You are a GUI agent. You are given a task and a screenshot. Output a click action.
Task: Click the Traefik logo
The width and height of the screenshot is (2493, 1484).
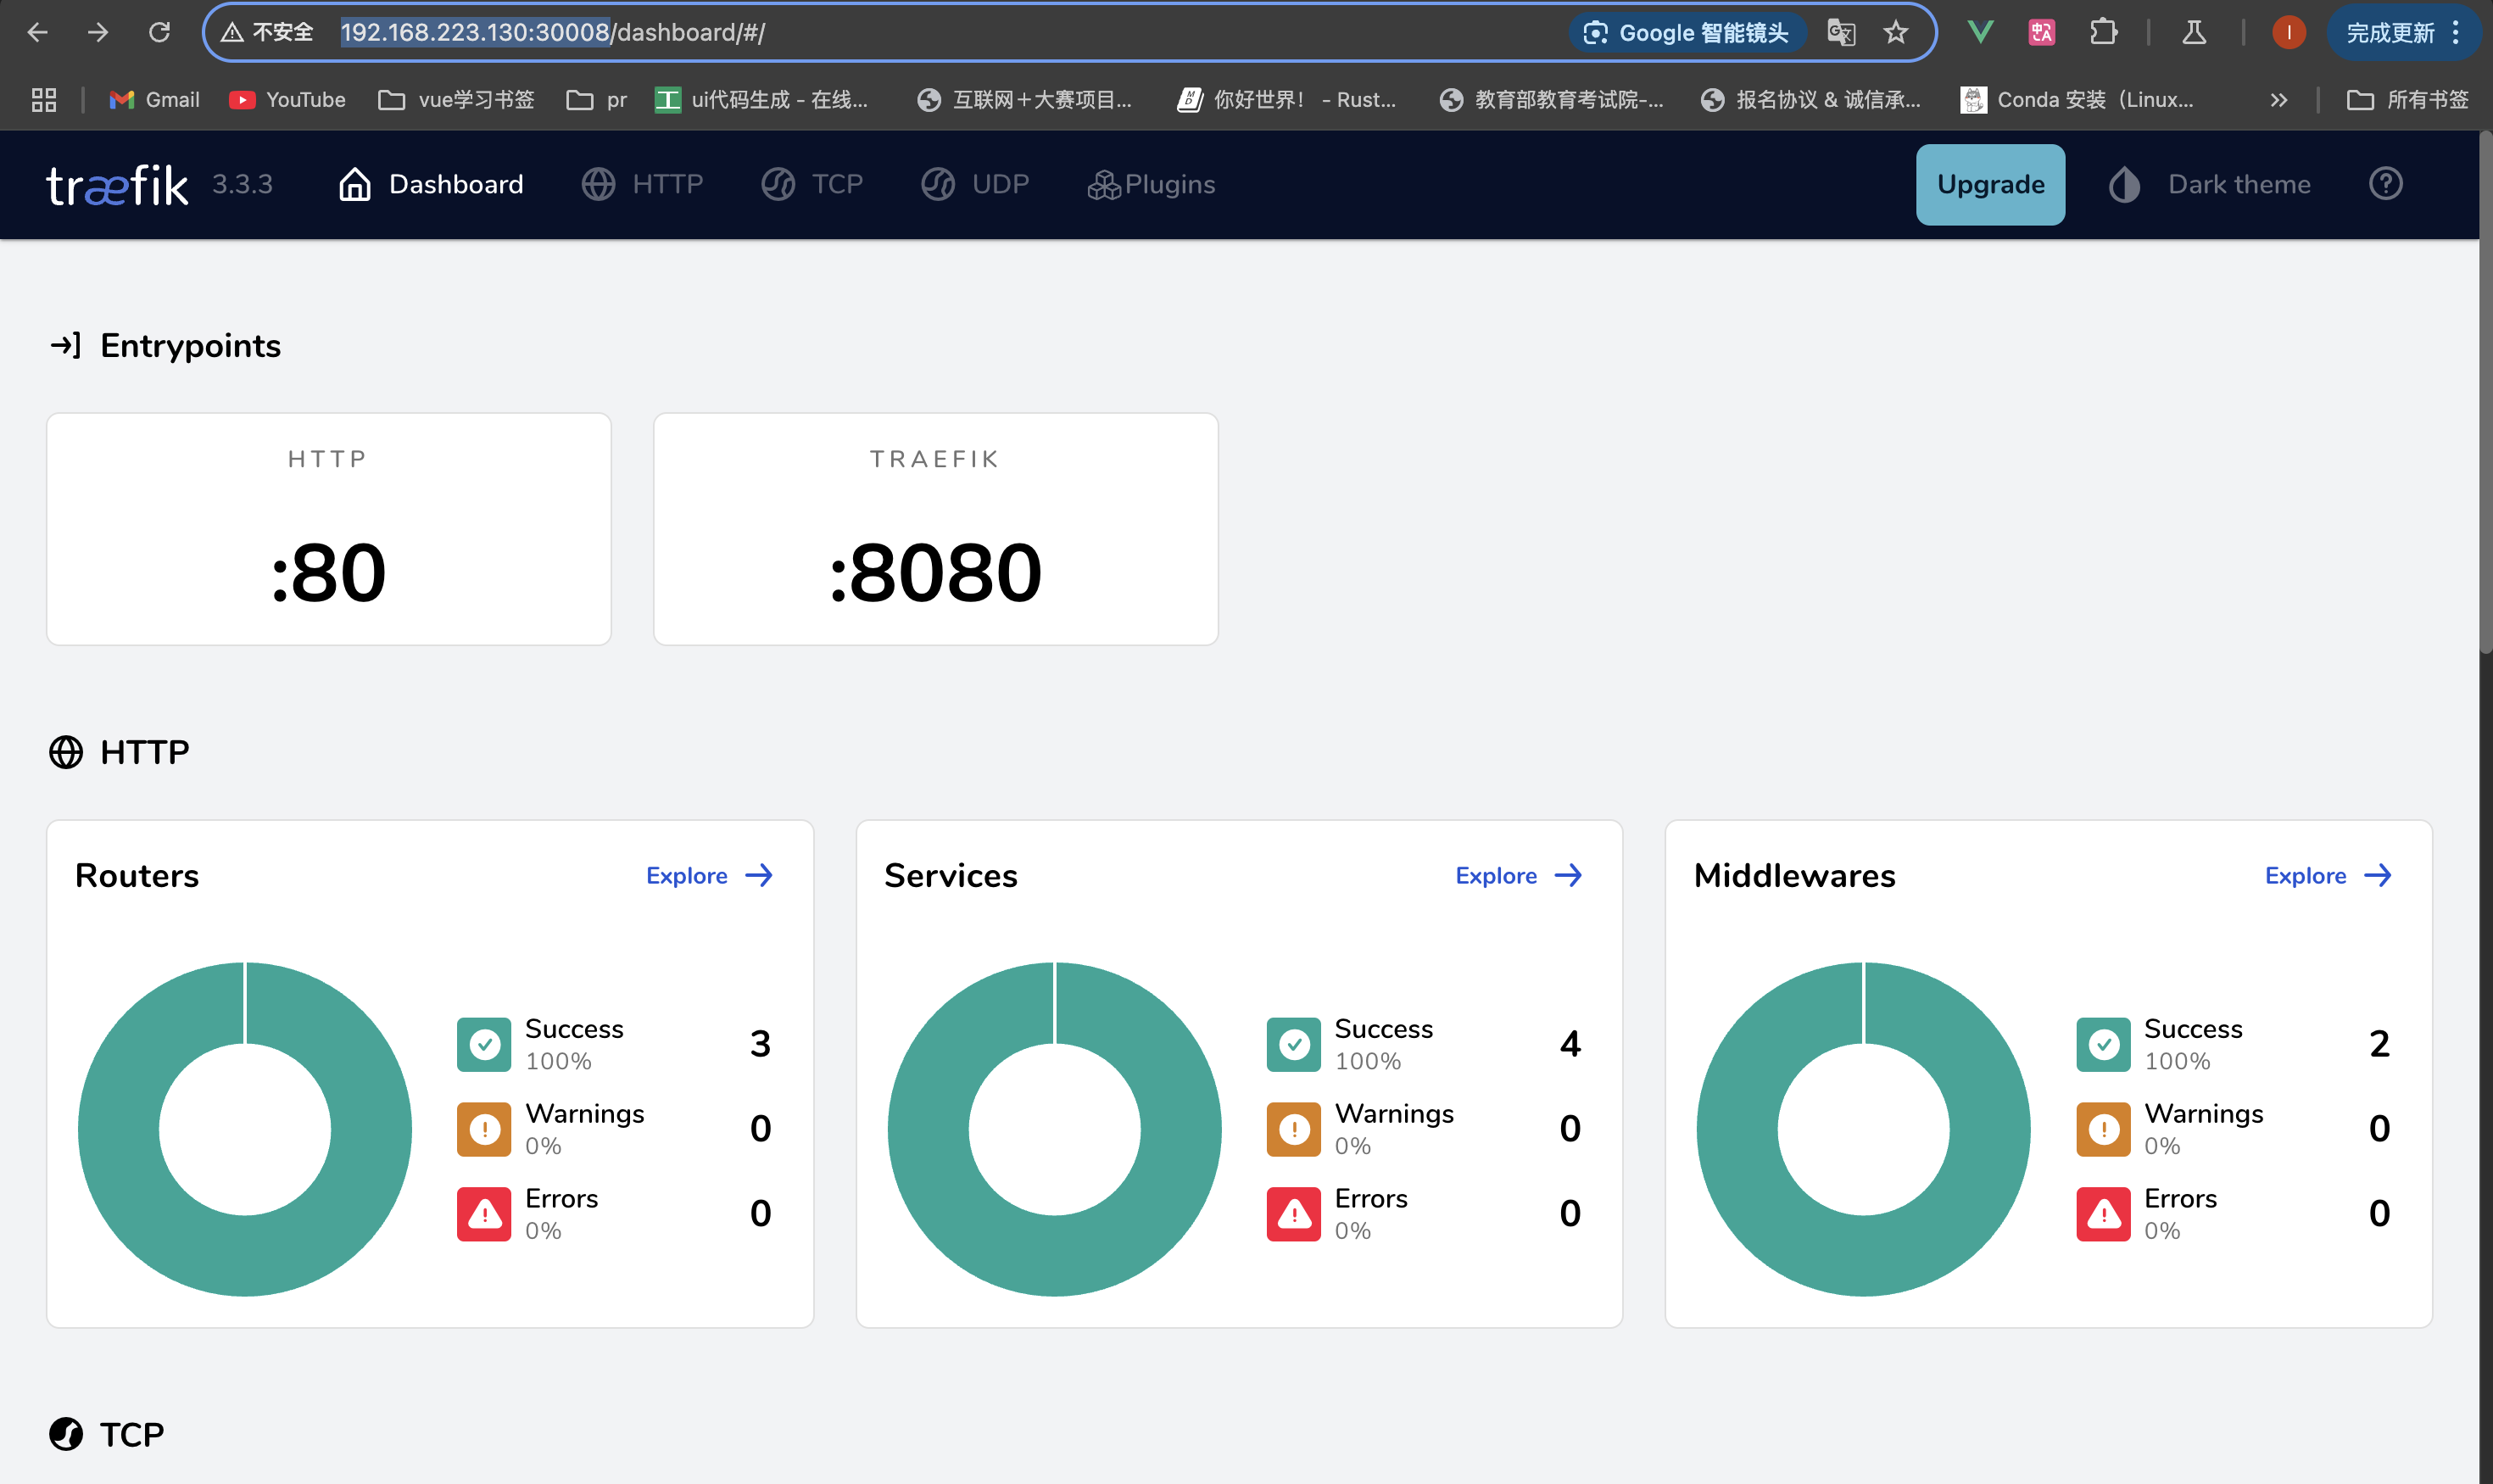(117, 184)
